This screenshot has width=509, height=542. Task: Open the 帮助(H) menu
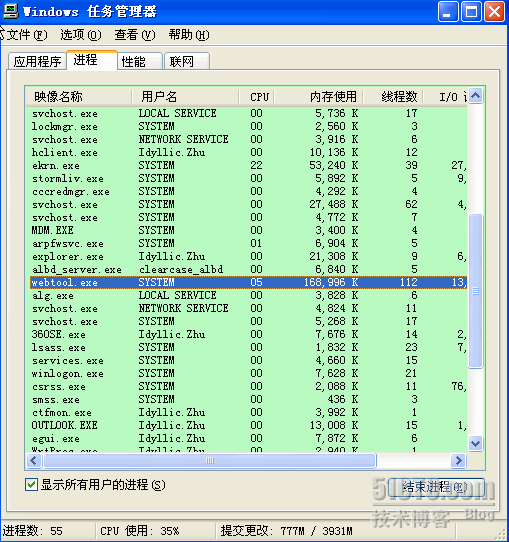[189, 35]
